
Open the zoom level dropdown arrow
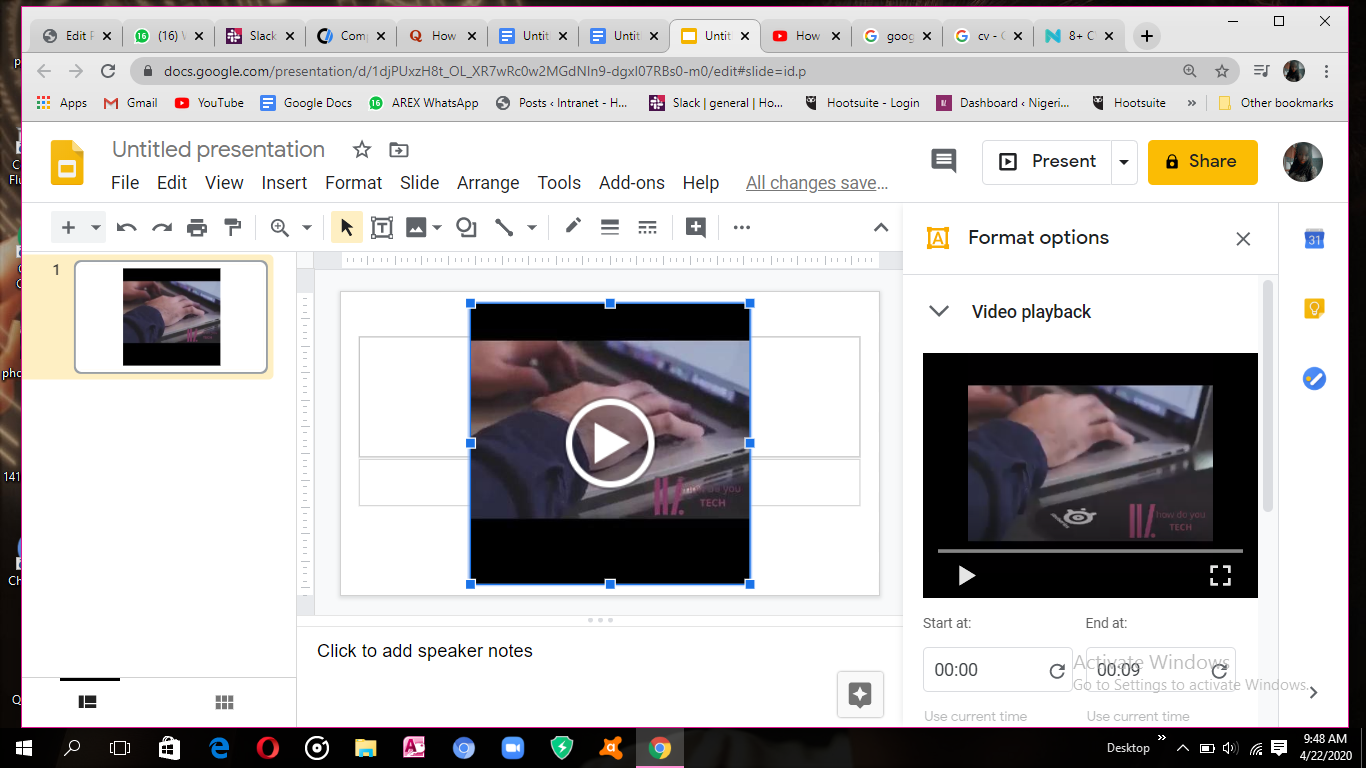(307, 228)
